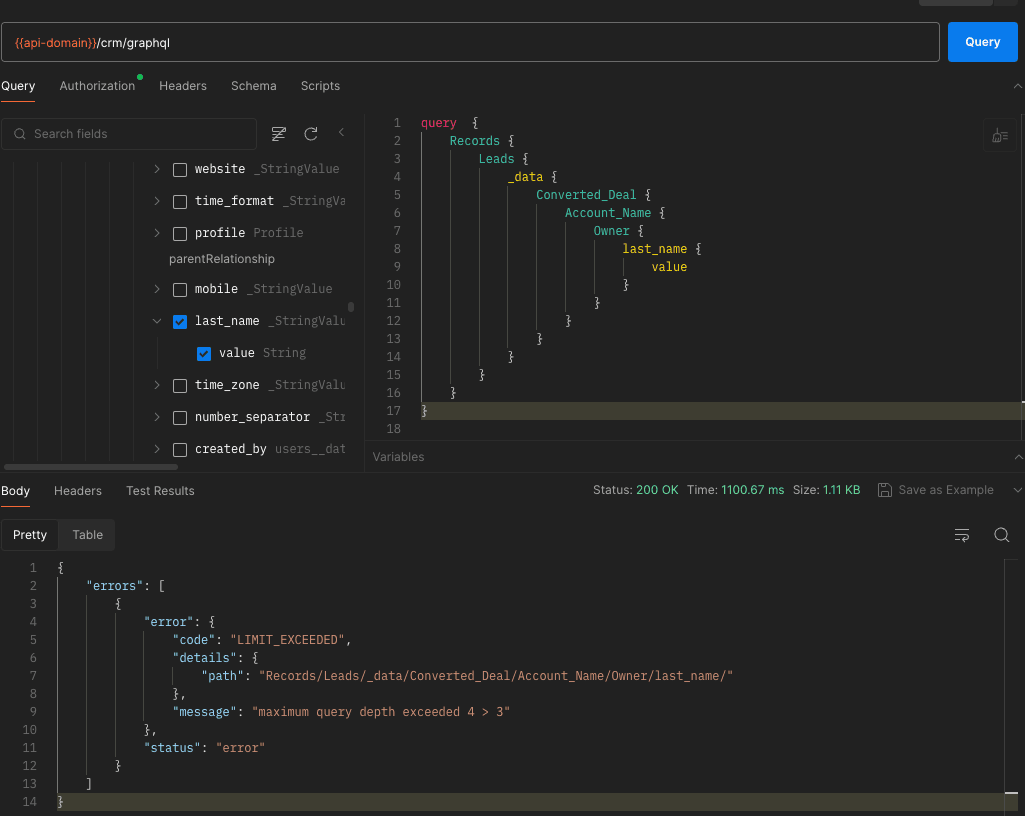Click the field list vertical scrollbar thumb
This screenshot has width=1025, height=816.
[351, 307]
